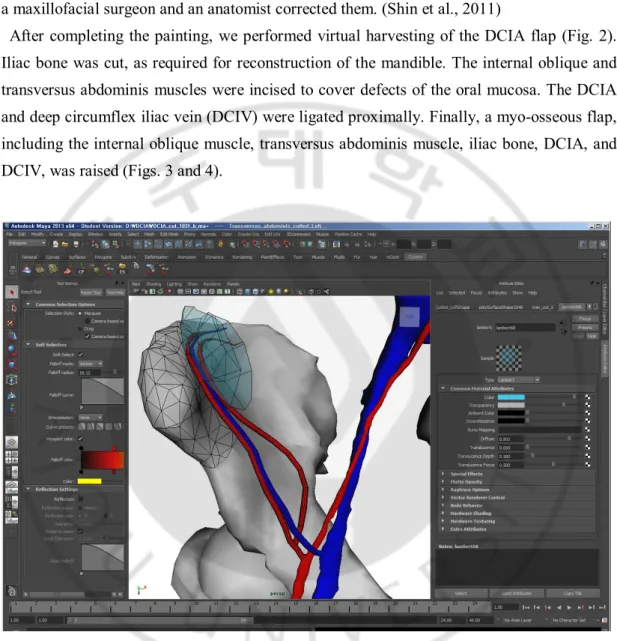This screenshot has height=641, width=617.
Task: Click the yellow soft selection Color swatch
Action: click(x=89, y=481)
